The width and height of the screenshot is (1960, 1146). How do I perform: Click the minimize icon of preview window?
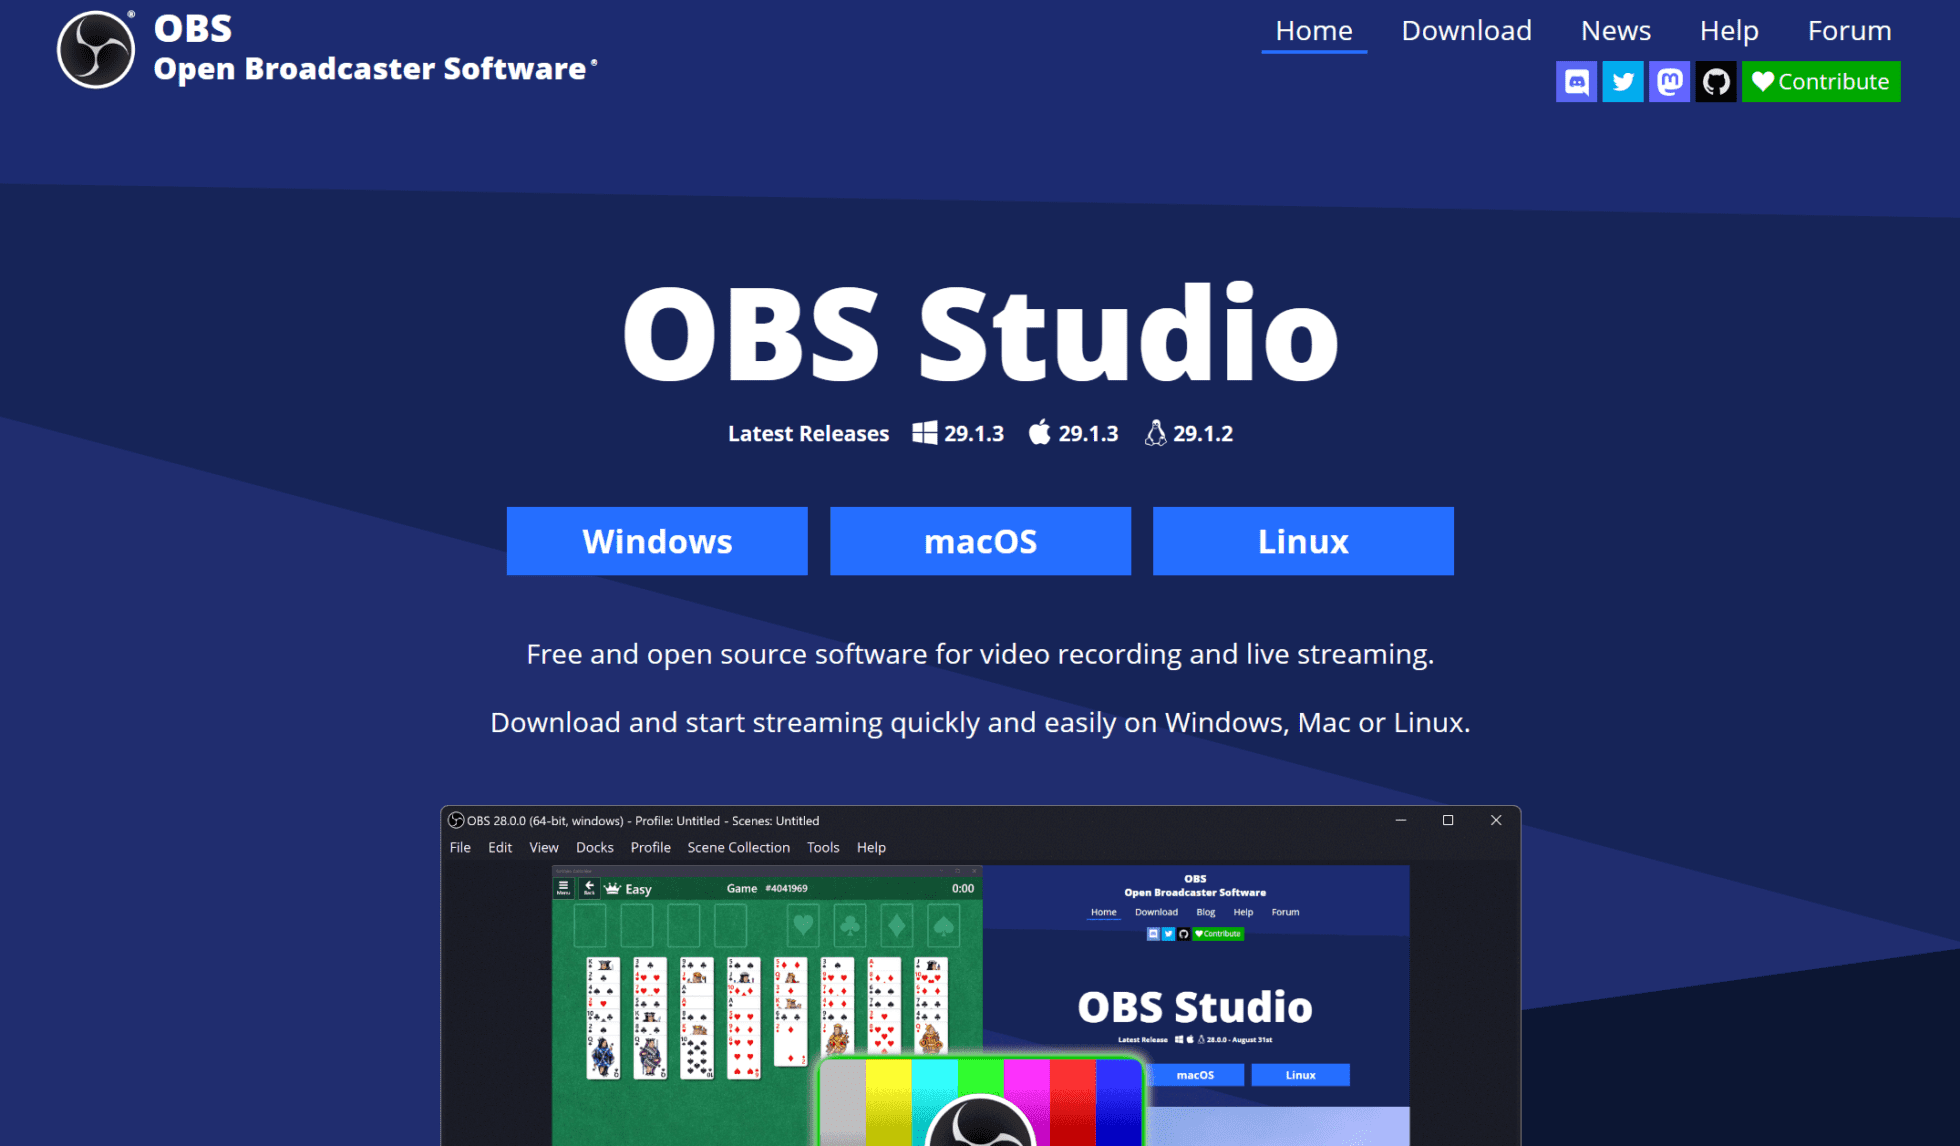1401,820
